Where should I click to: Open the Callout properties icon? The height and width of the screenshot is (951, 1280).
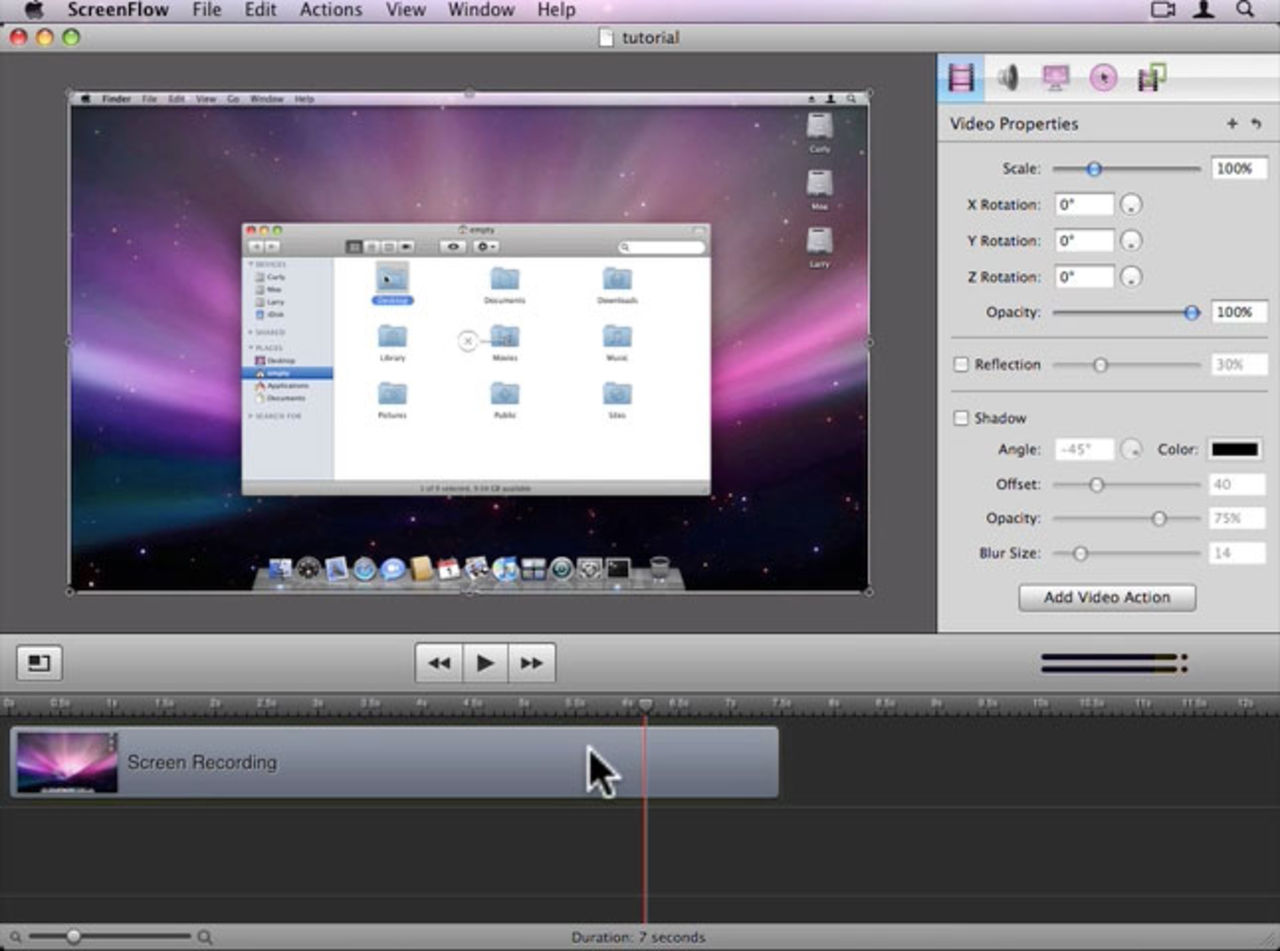1103,78
